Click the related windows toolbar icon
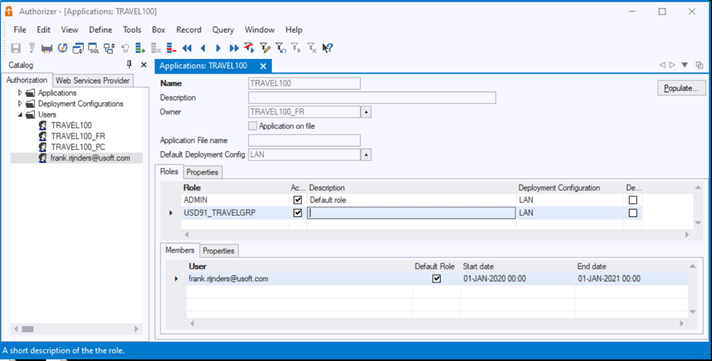The image size is (712, 361). tap(109, 48)
